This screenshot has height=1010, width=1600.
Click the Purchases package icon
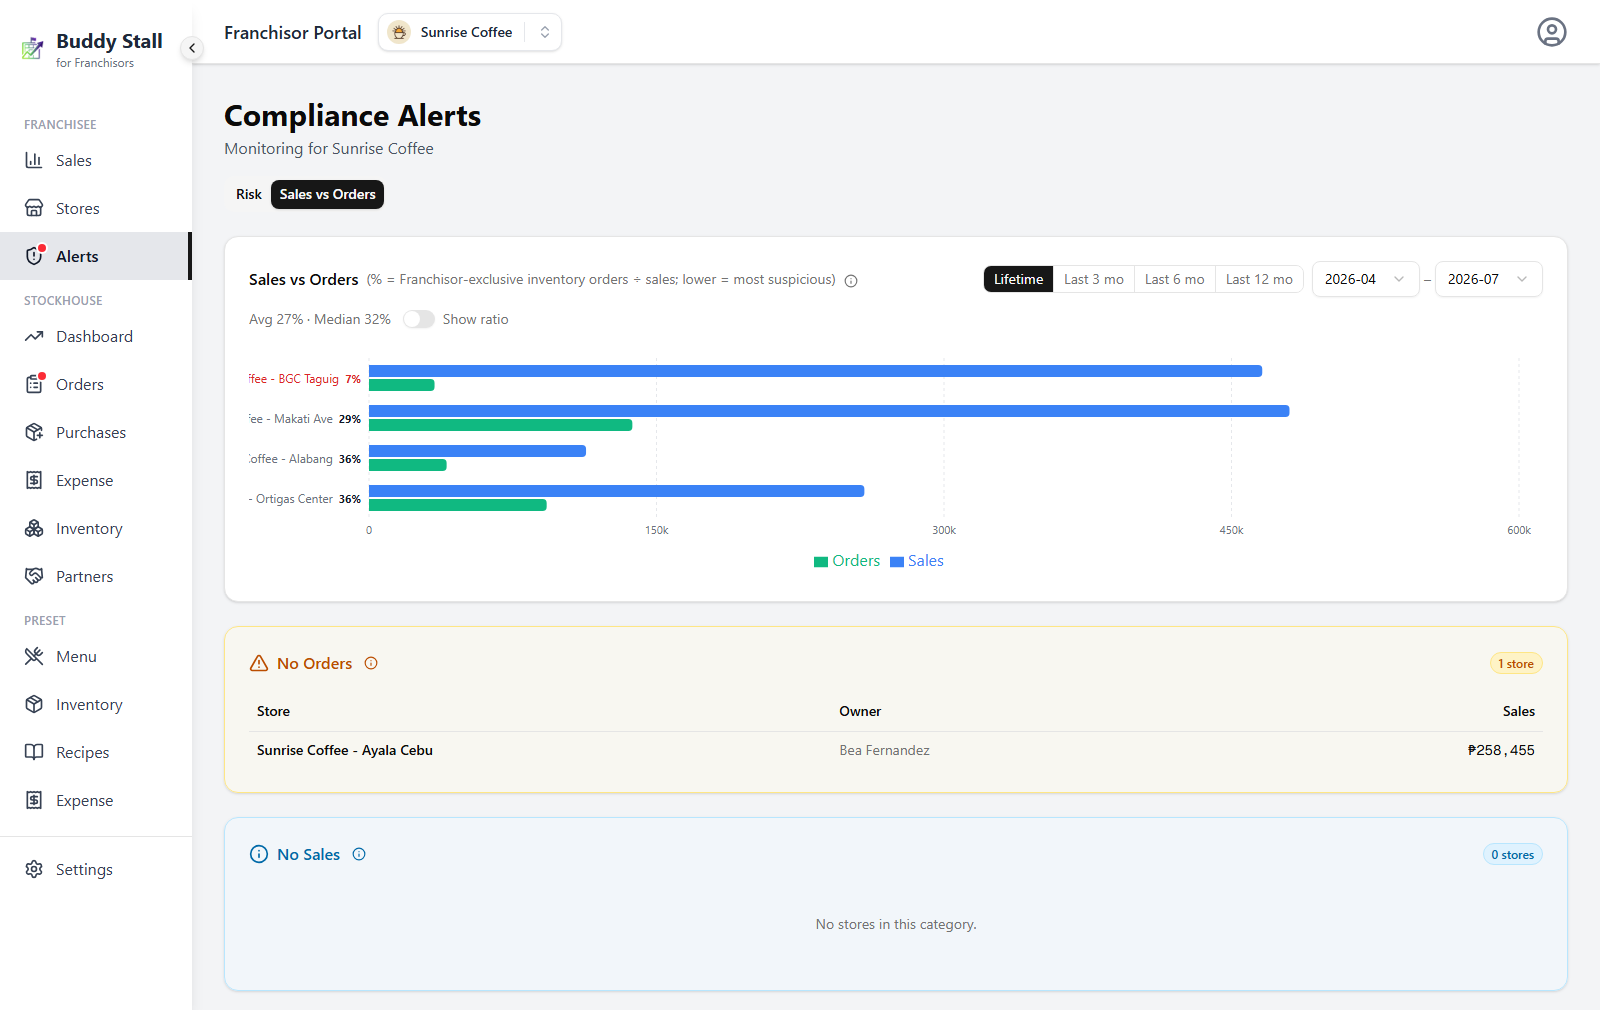pos(34,432)
